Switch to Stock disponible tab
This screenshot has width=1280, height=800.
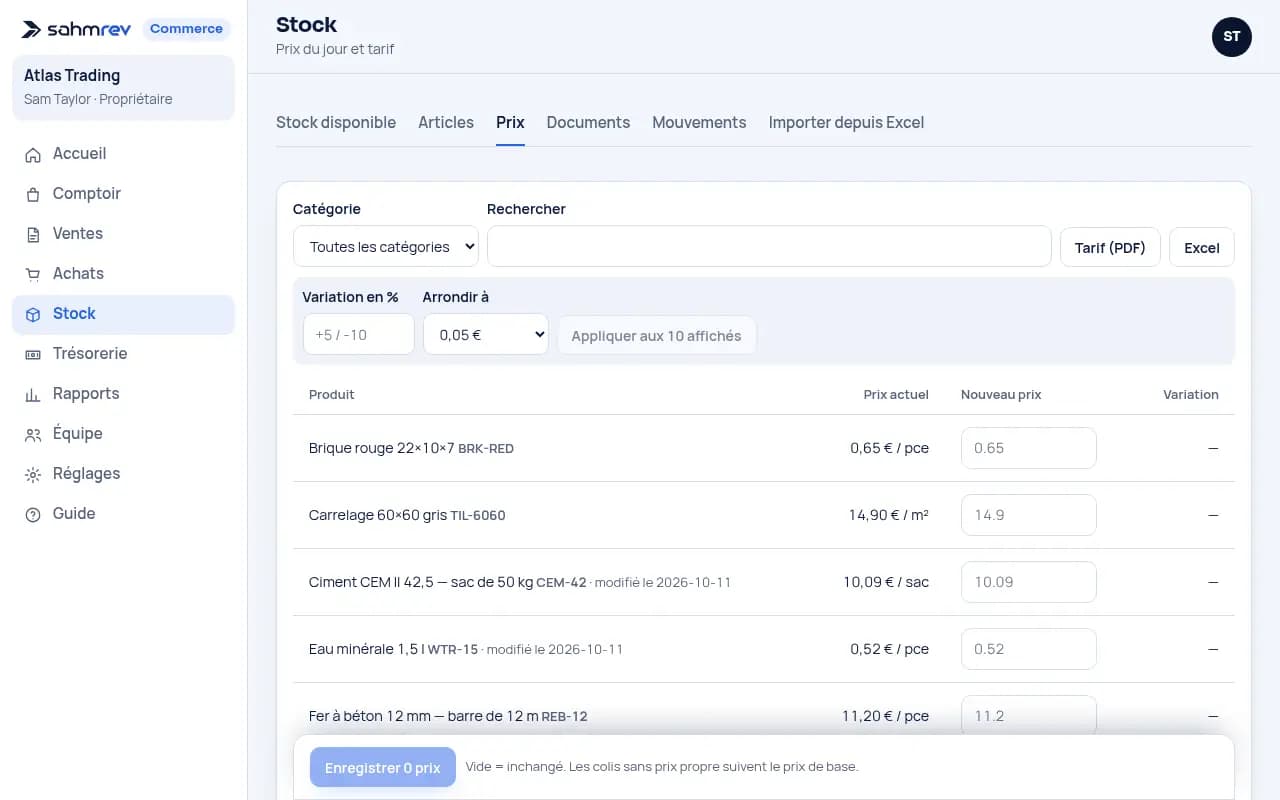pyautogui.click(x=336, y=122)
